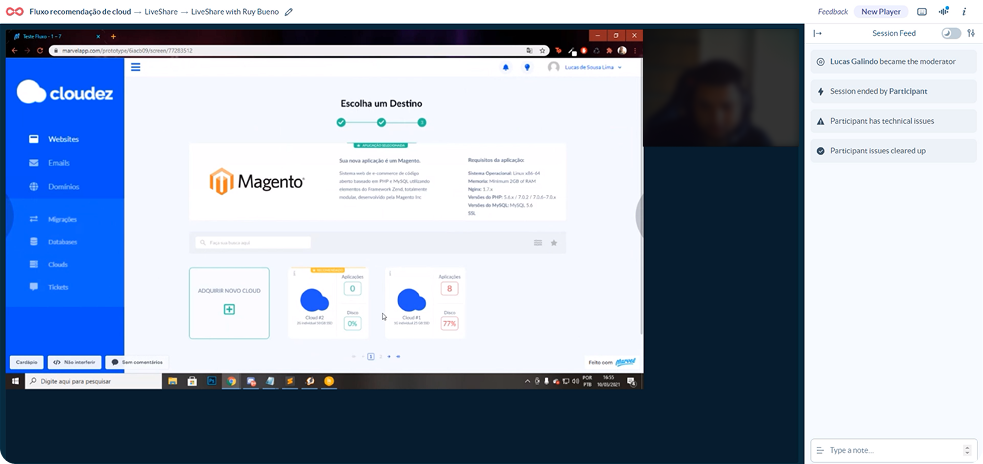Click the cloud search field
983x464 pixels.
253,243
